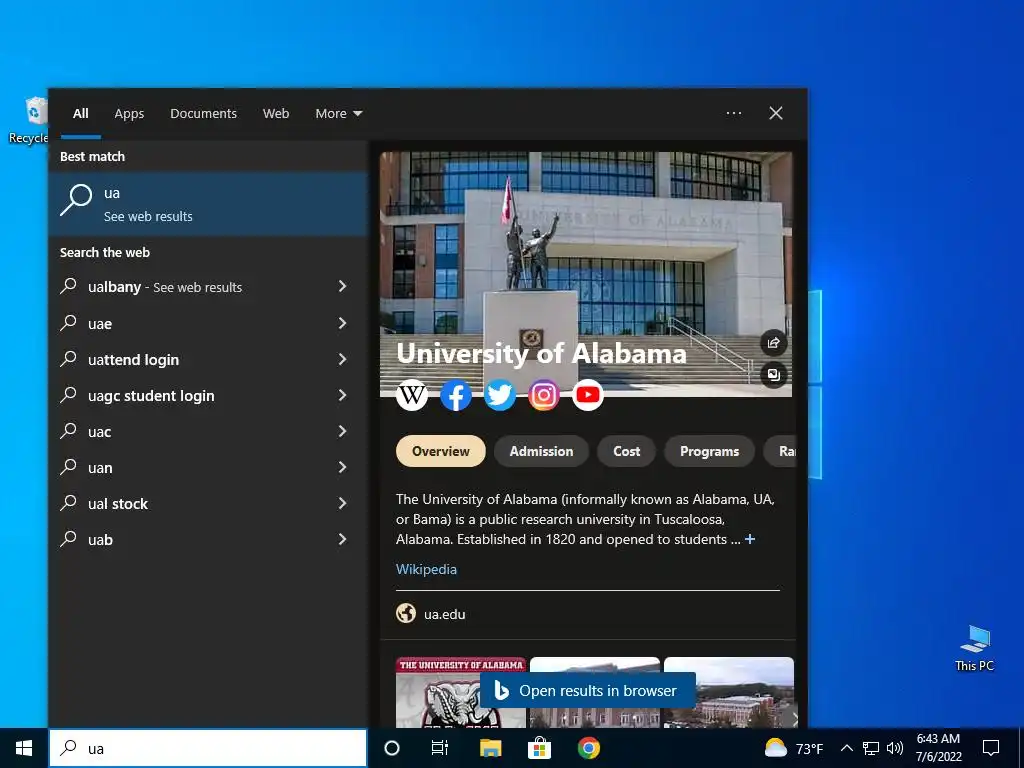Open the YouTube social icon
Image resolution: width=1024 pixels, height=768 pixels.
click(x=588, y=395)
